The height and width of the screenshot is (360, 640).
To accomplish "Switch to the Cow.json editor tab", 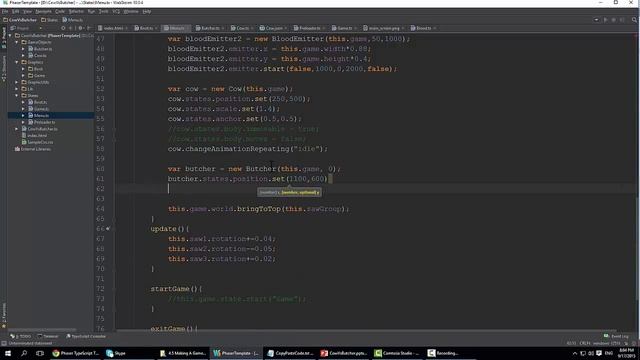I will [x=273, y=28].
